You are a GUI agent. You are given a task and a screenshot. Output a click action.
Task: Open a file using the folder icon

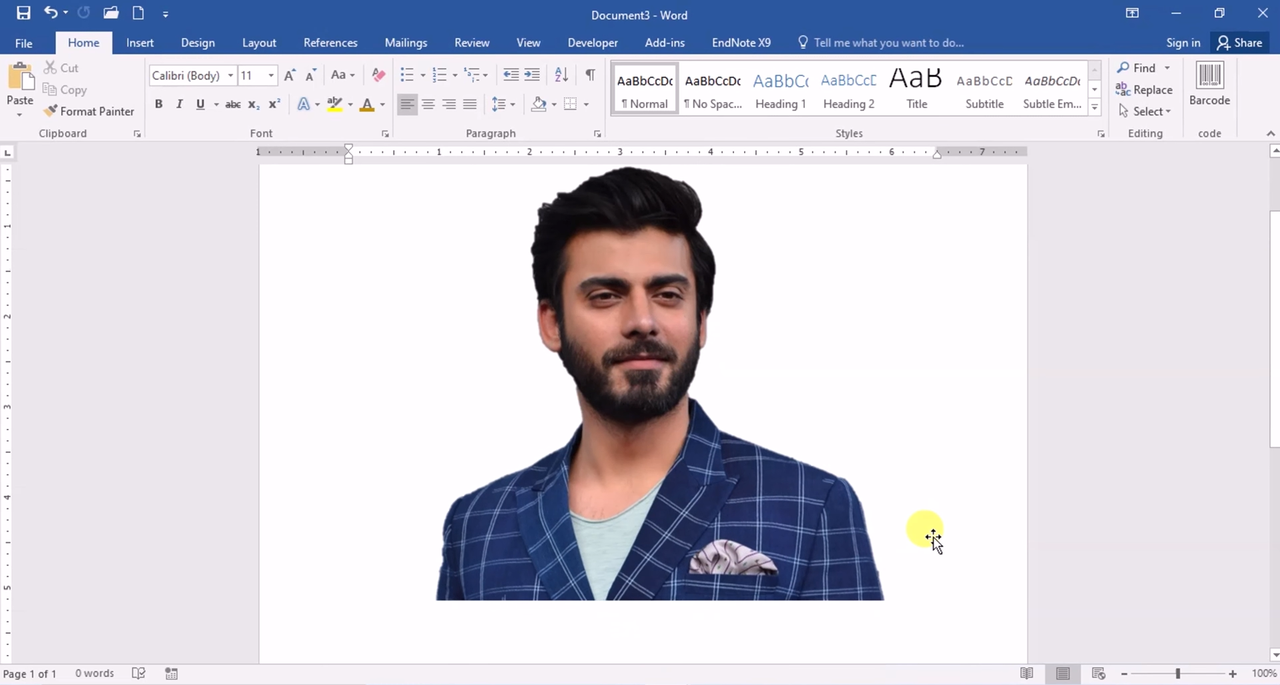[x=111, y=13]
